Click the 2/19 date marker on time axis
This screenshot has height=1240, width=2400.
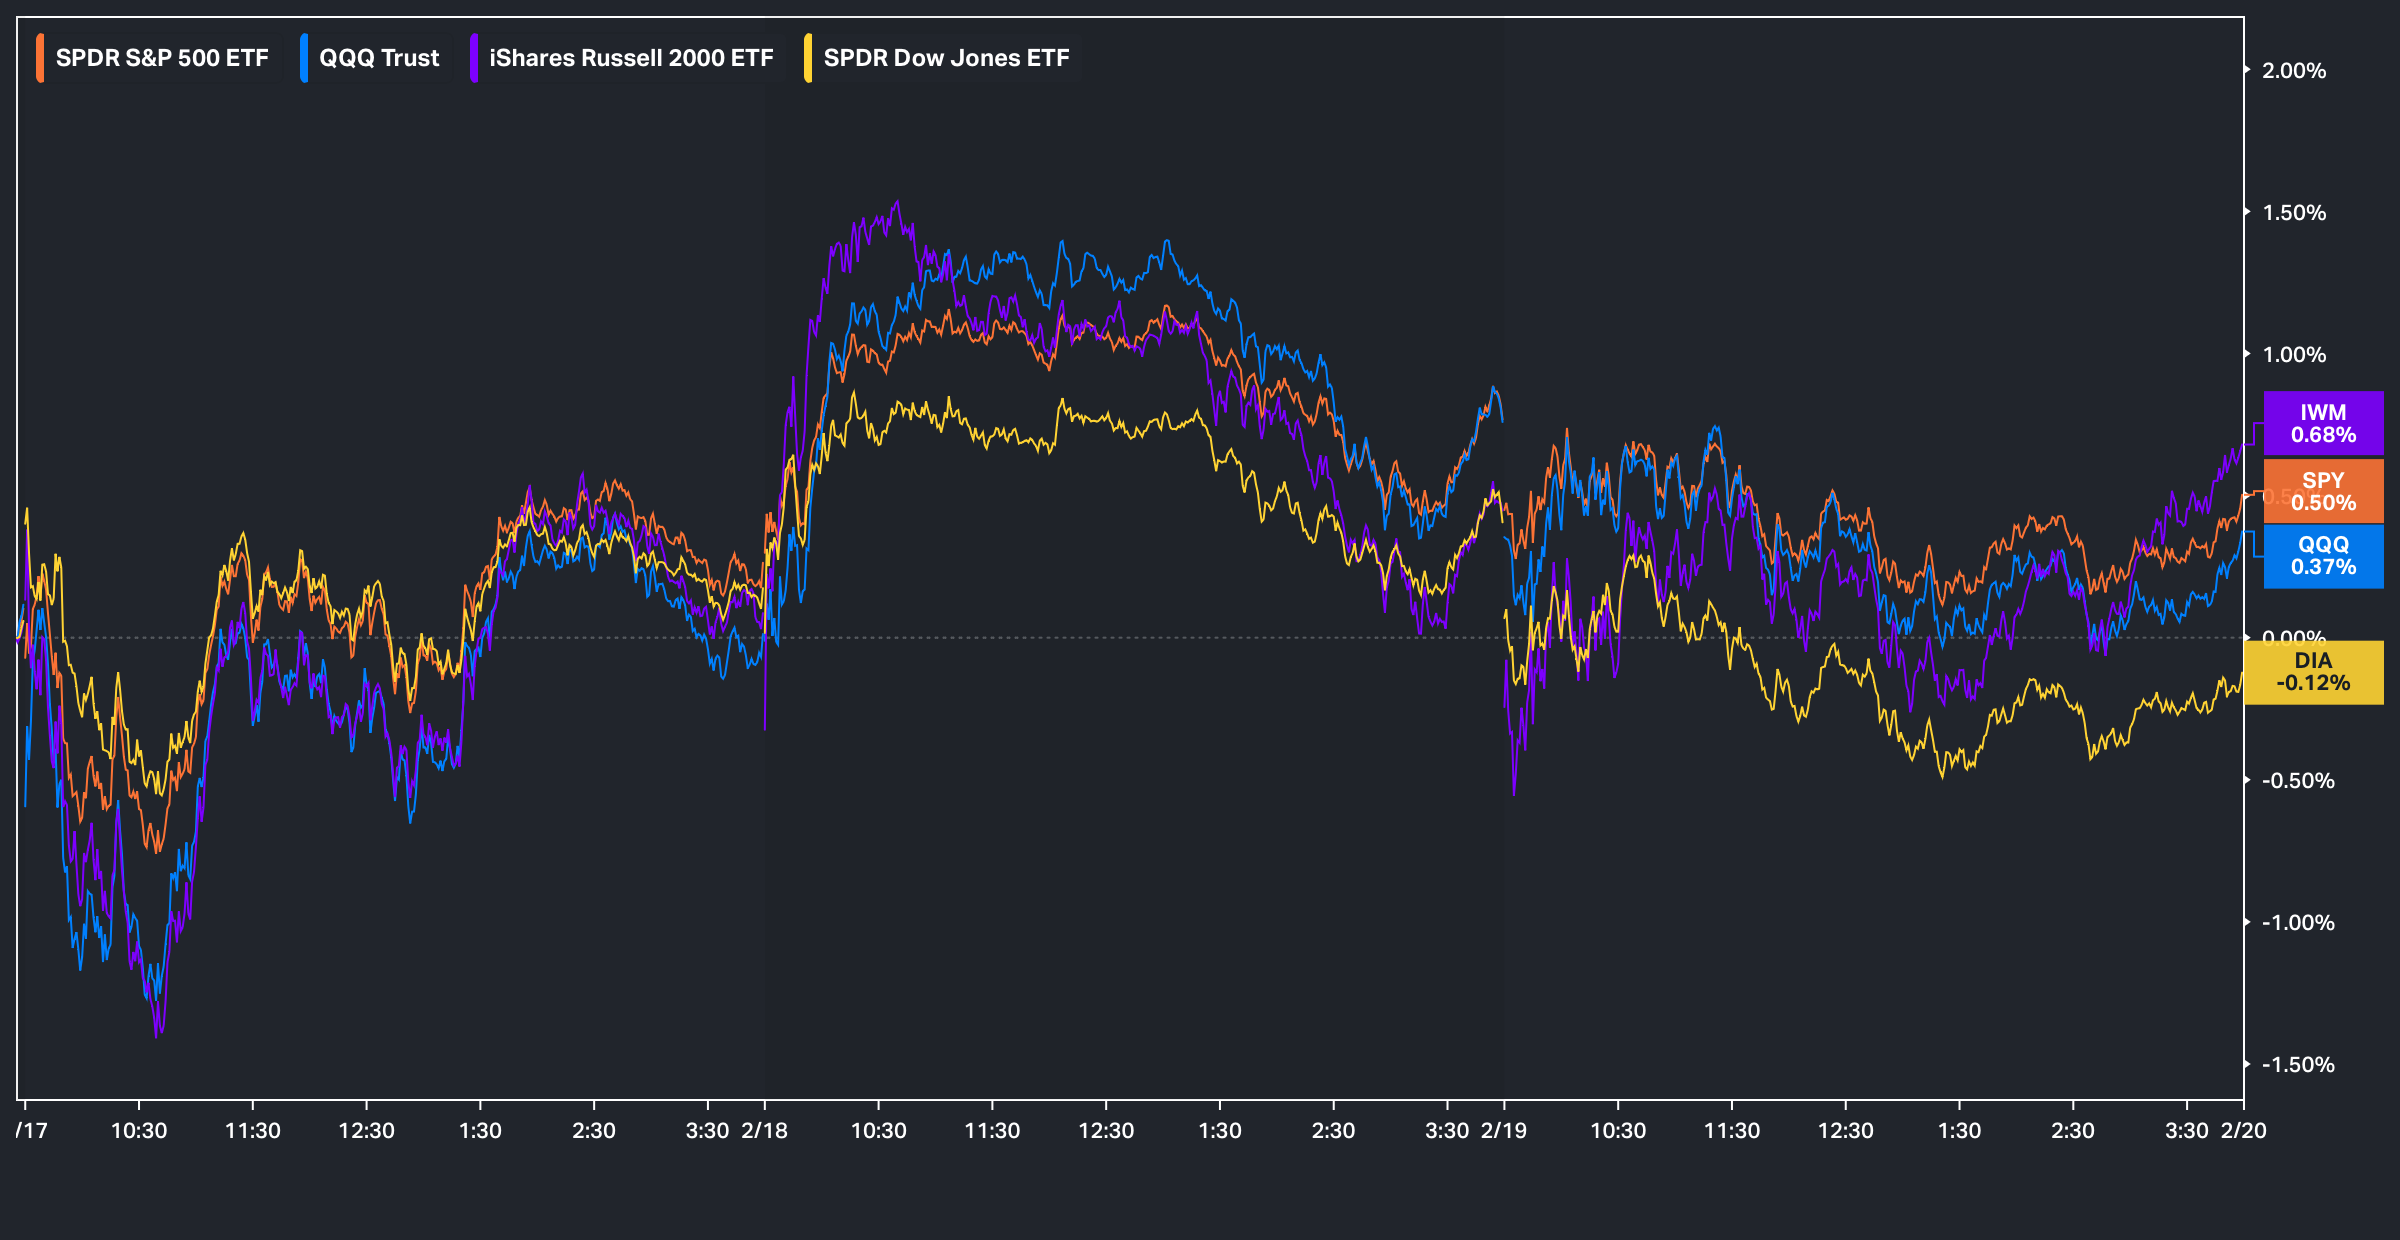pyautogui.click(x=1503, y=1130)
